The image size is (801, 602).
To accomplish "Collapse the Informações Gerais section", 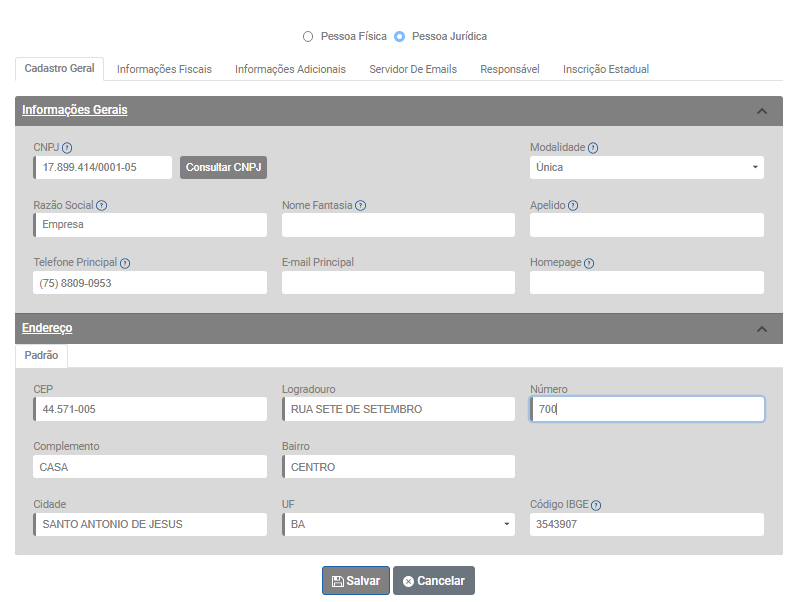I will coord(762,111).
